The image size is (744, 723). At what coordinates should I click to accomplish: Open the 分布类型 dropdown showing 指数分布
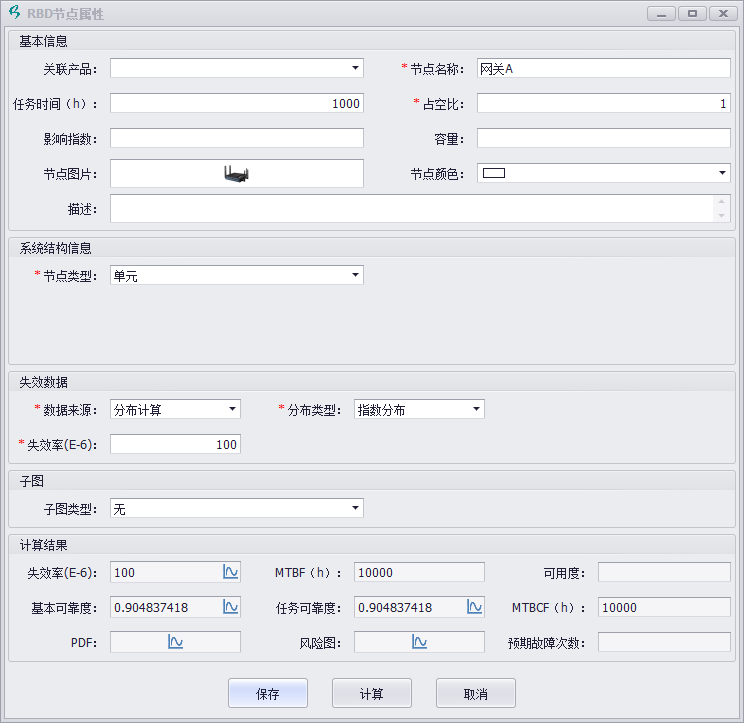coord(476,409)
